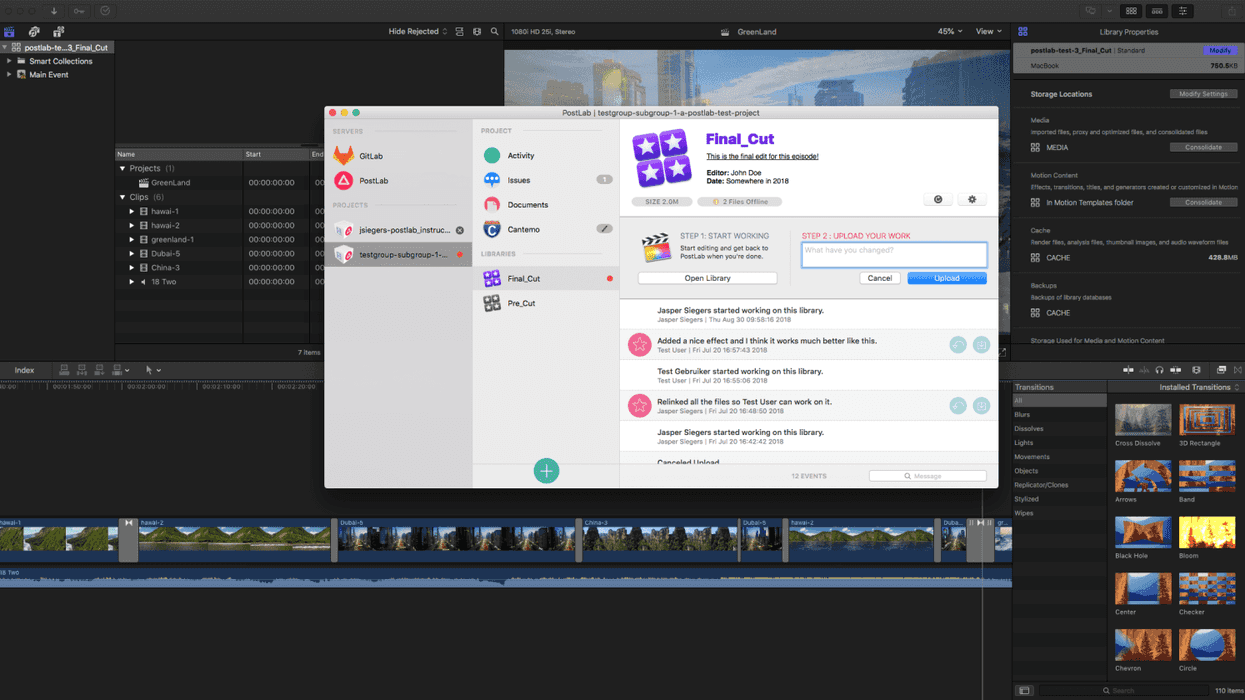Click the blue Upload button
This screenshot has height=700, width=1245.
[947, 278]
